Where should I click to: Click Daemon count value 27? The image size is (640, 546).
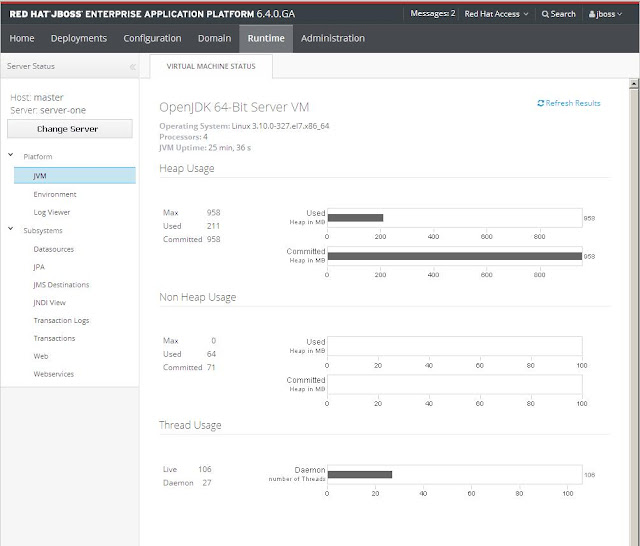coord(207,483)
